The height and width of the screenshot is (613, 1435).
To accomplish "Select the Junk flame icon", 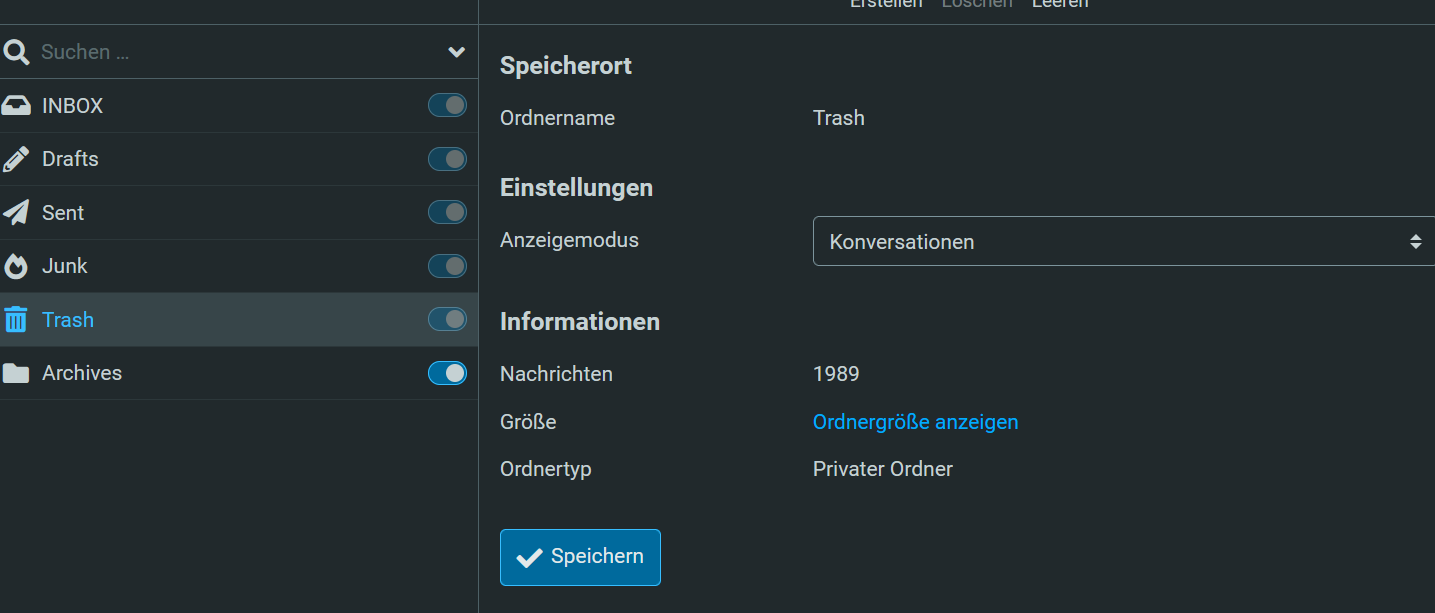I will pos(16,266).
